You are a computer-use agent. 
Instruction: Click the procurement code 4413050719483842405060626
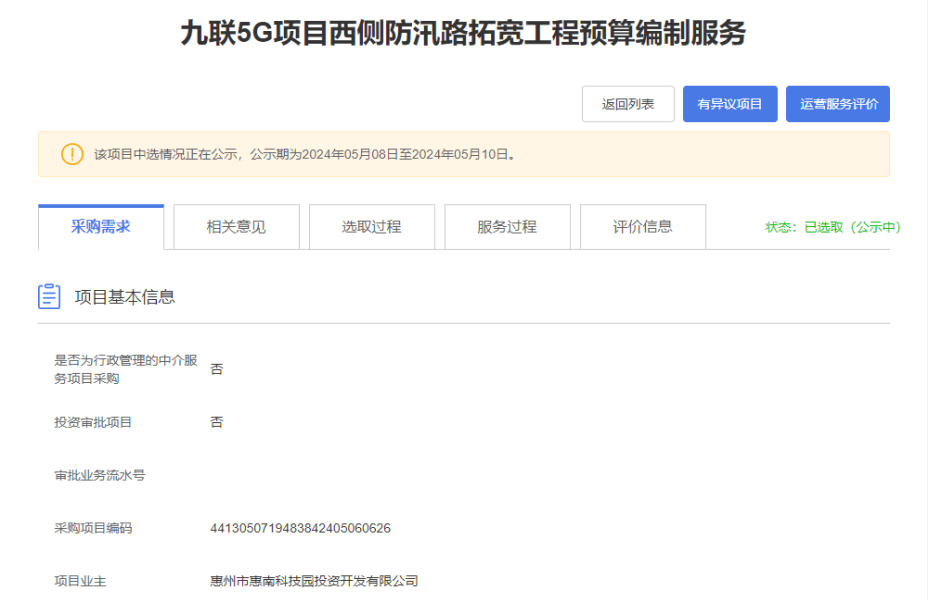[x=300, y=528]
